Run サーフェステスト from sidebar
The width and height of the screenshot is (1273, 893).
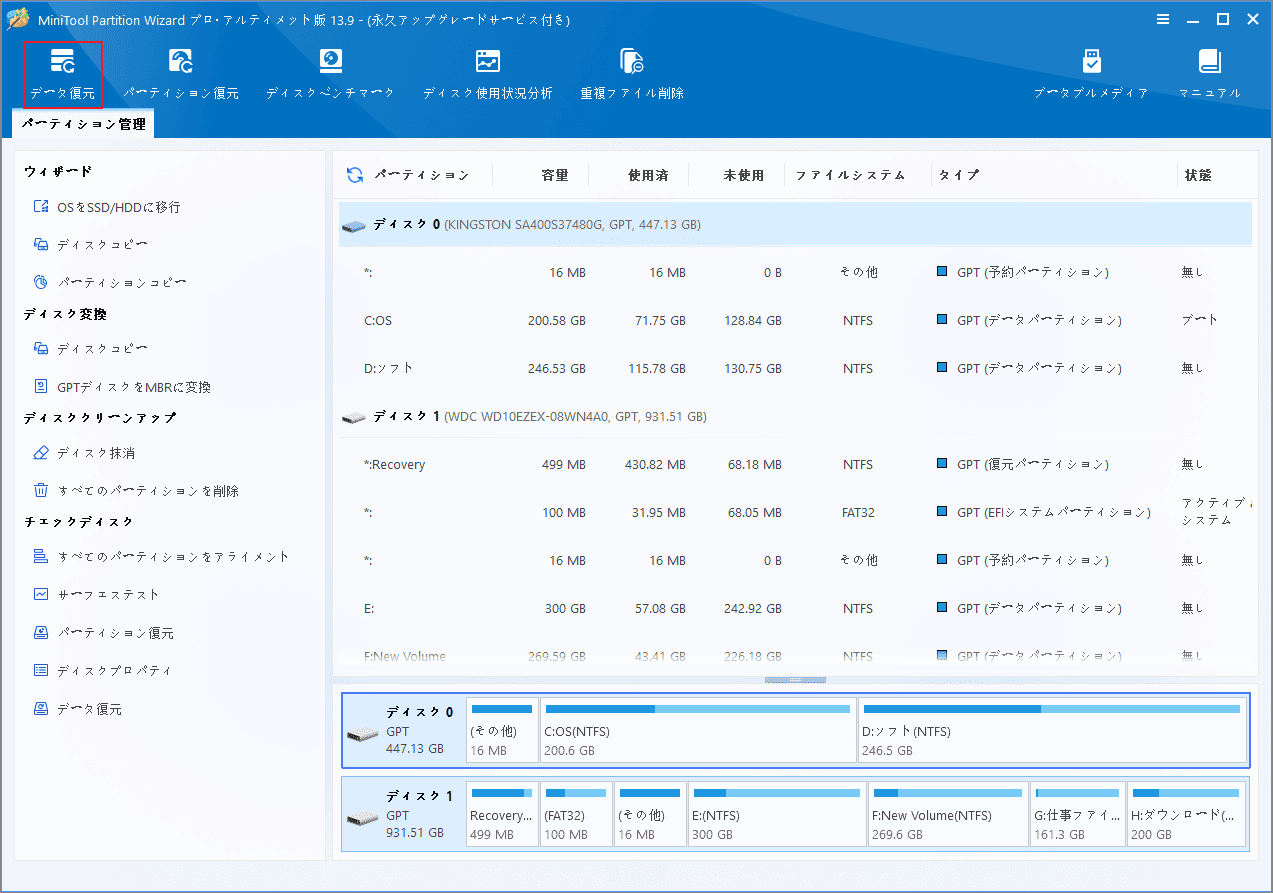click(x=108, y=595)
